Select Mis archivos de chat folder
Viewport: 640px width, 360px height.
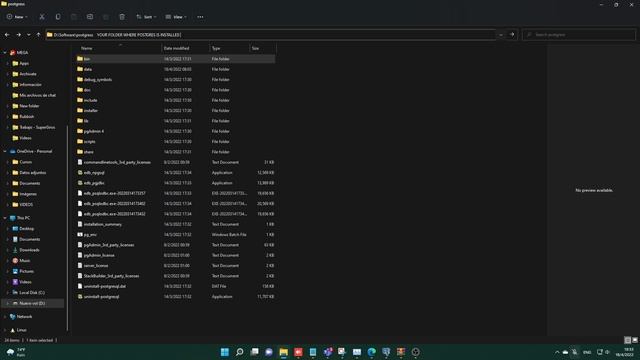click(37, 95)
